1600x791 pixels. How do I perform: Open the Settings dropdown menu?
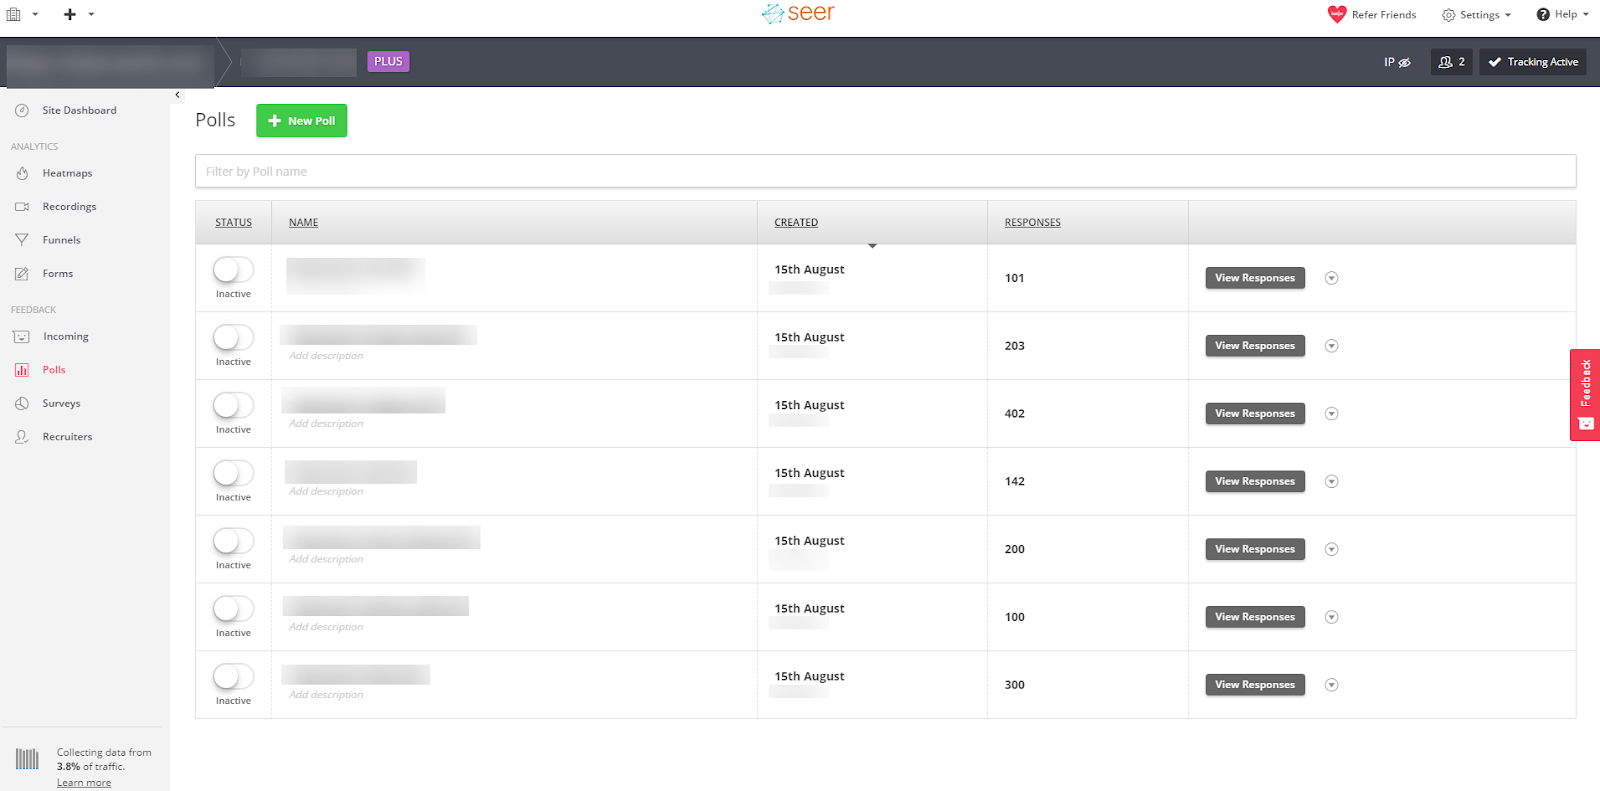tap(1476, 15)
